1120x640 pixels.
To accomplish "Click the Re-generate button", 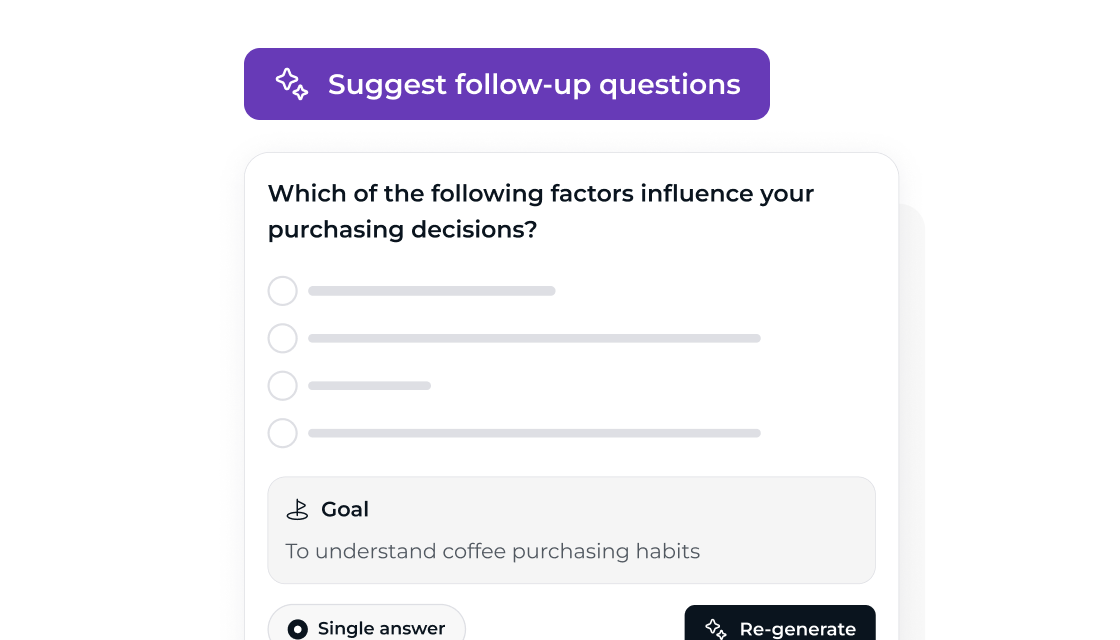I will (x=780, y=624).
